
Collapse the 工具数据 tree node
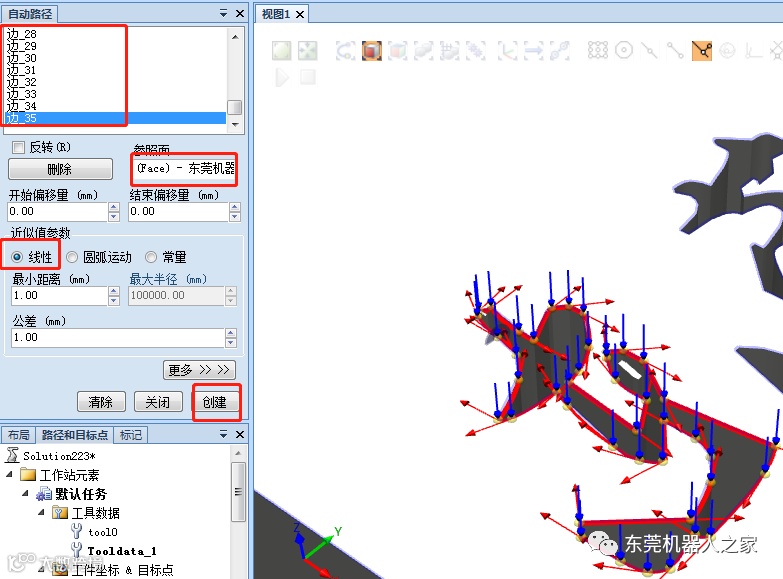click(41, 513)
